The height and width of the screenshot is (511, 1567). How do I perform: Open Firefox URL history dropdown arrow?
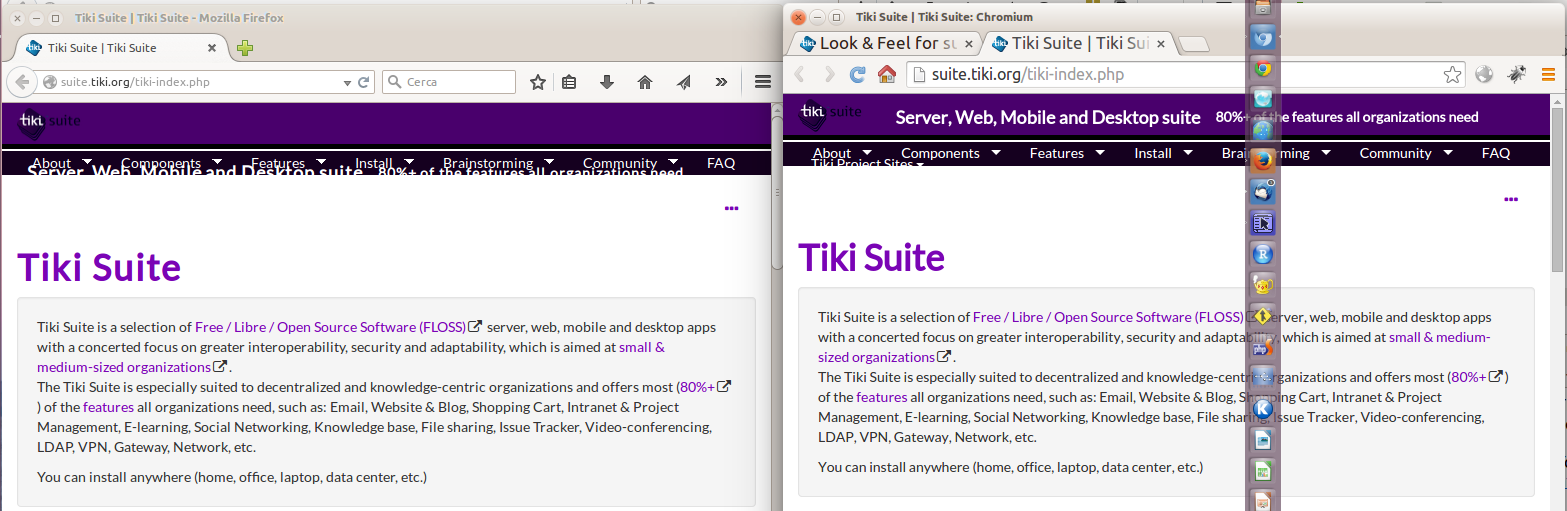coord(347,82)
